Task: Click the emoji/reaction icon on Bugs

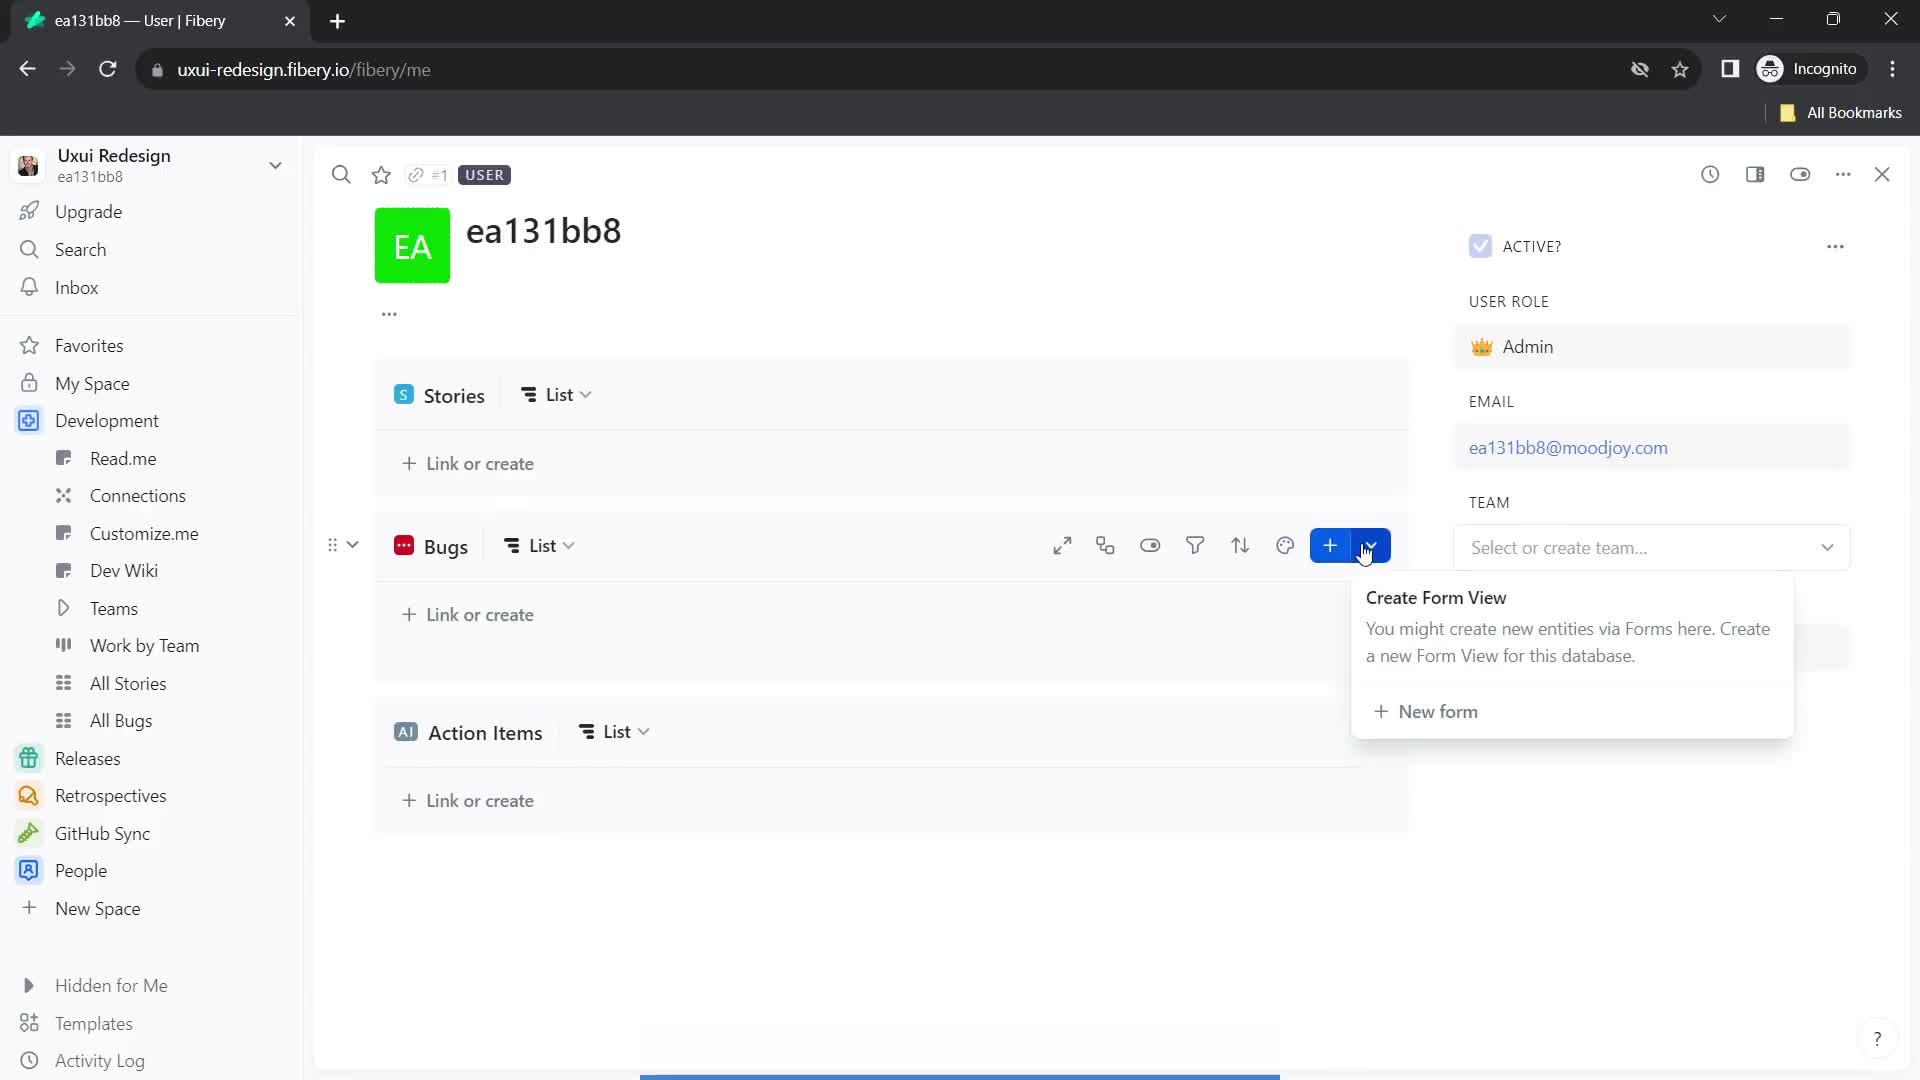Action: pos(1286,546)
